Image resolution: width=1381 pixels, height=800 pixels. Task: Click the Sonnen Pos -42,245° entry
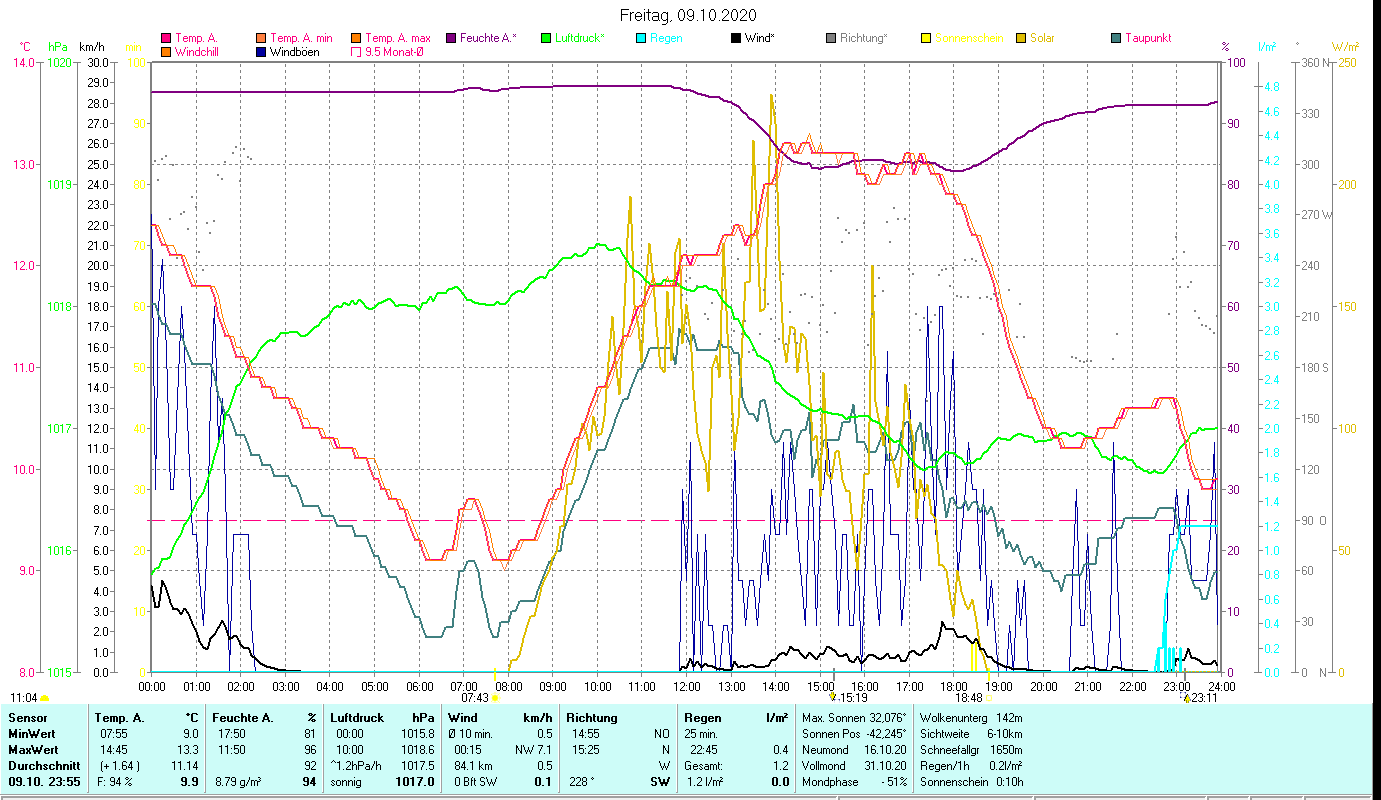click(x=854, y=734)
